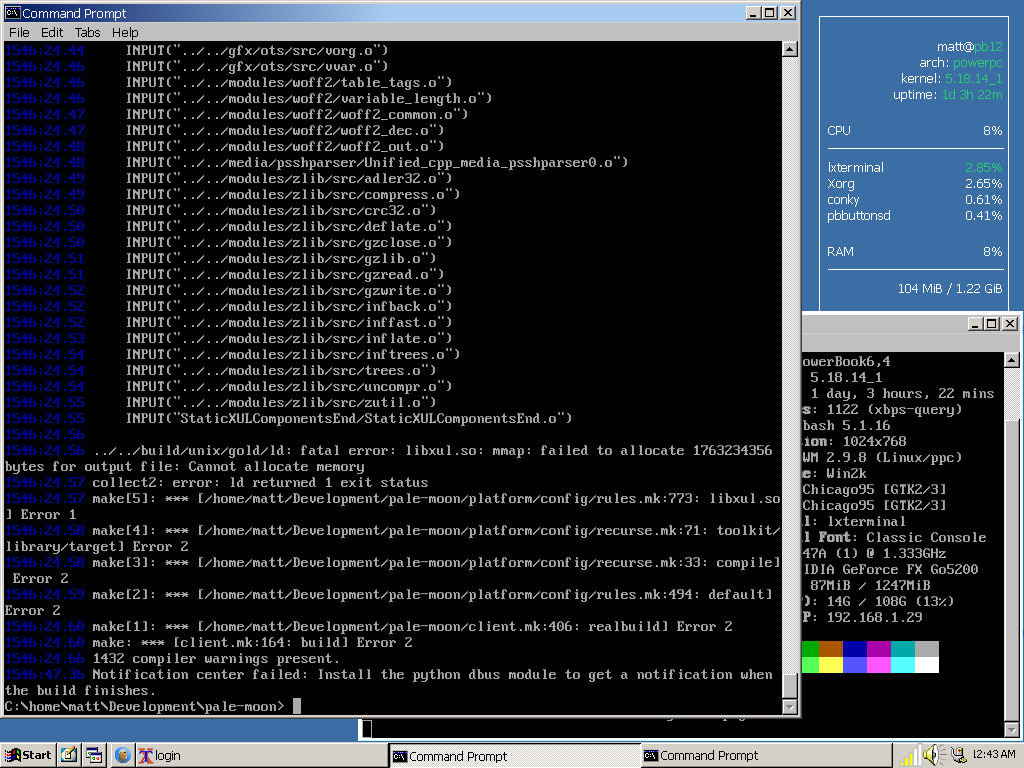
Task: Minimize the background terminal window at right
Action: (x=975, y=323)
